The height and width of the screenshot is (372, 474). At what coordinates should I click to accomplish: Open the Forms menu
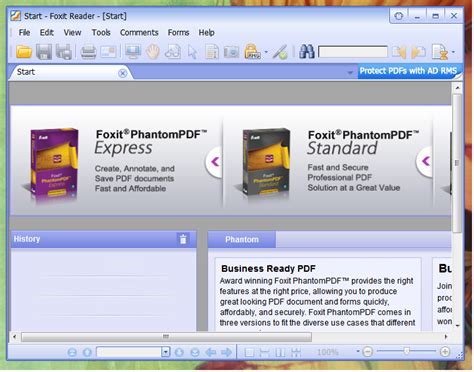click(x=178, y=32)
